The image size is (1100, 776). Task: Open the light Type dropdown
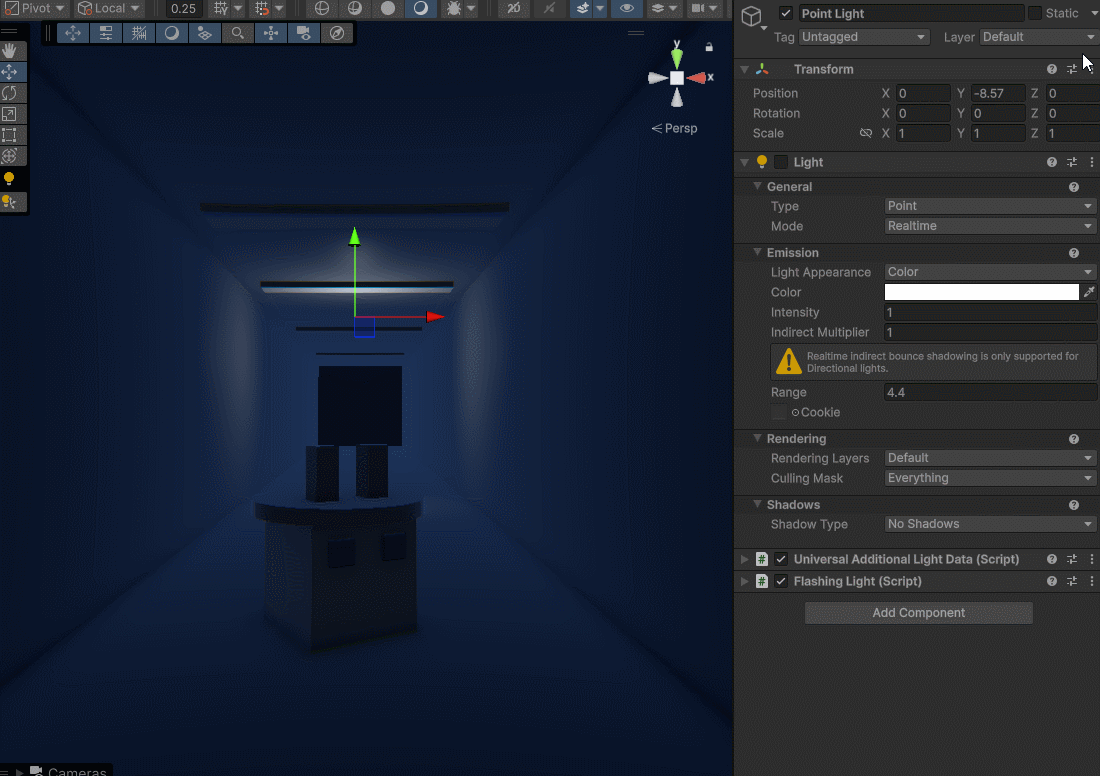coord(990,206)
